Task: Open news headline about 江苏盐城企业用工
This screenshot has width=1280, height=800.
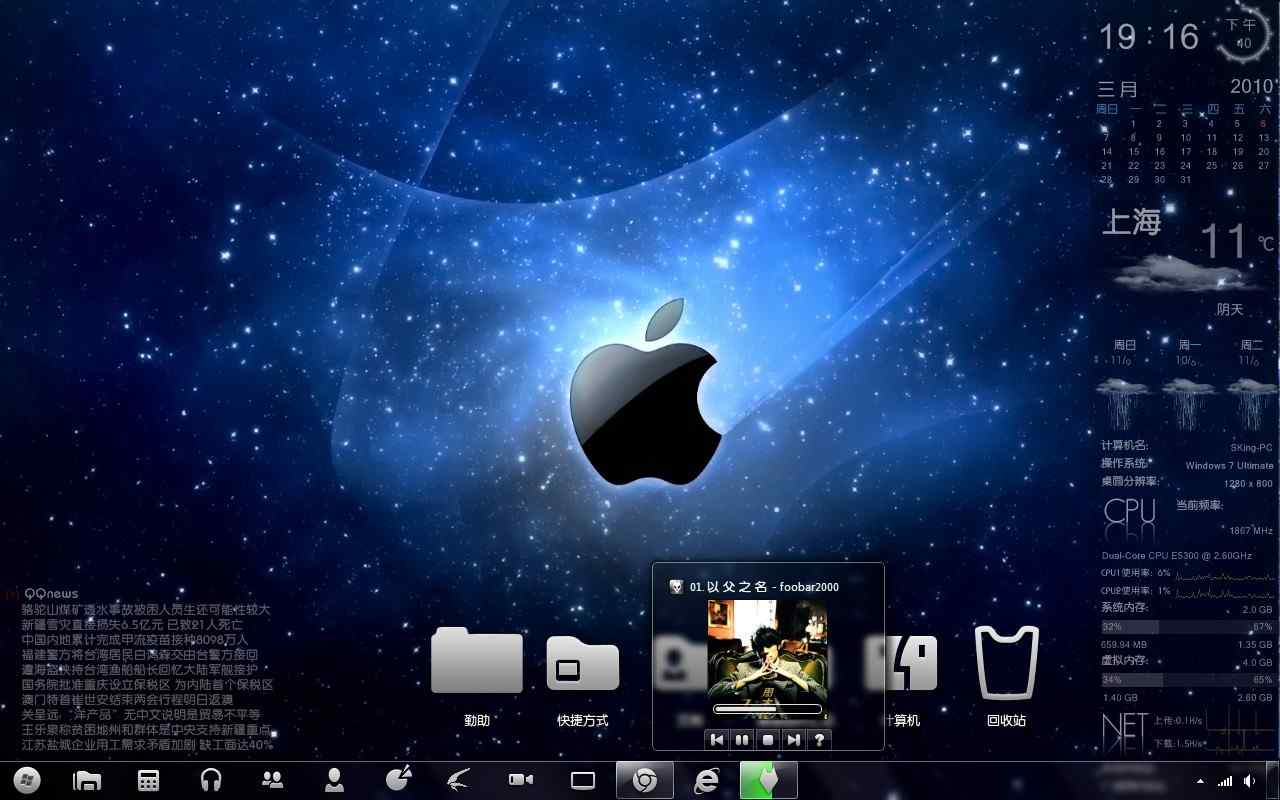Action: [147, 745]
